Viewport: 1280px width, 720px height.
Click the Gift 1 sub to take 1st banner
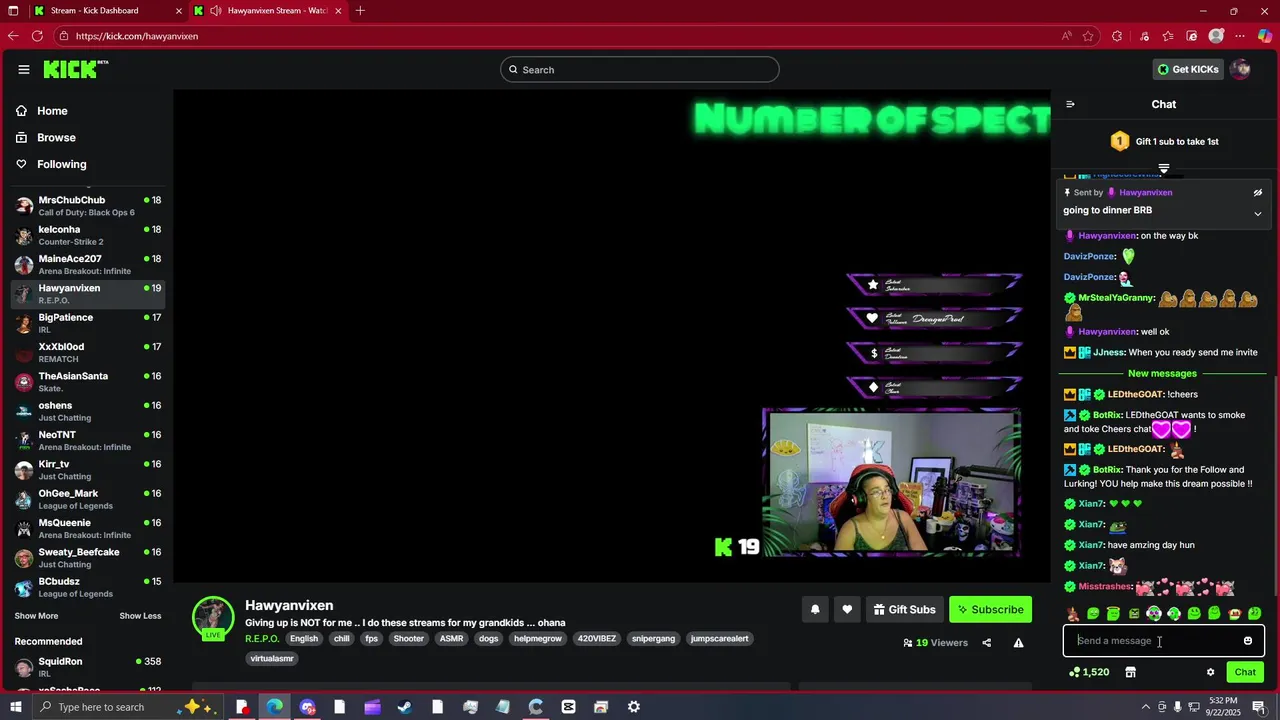pos(1164,142)
